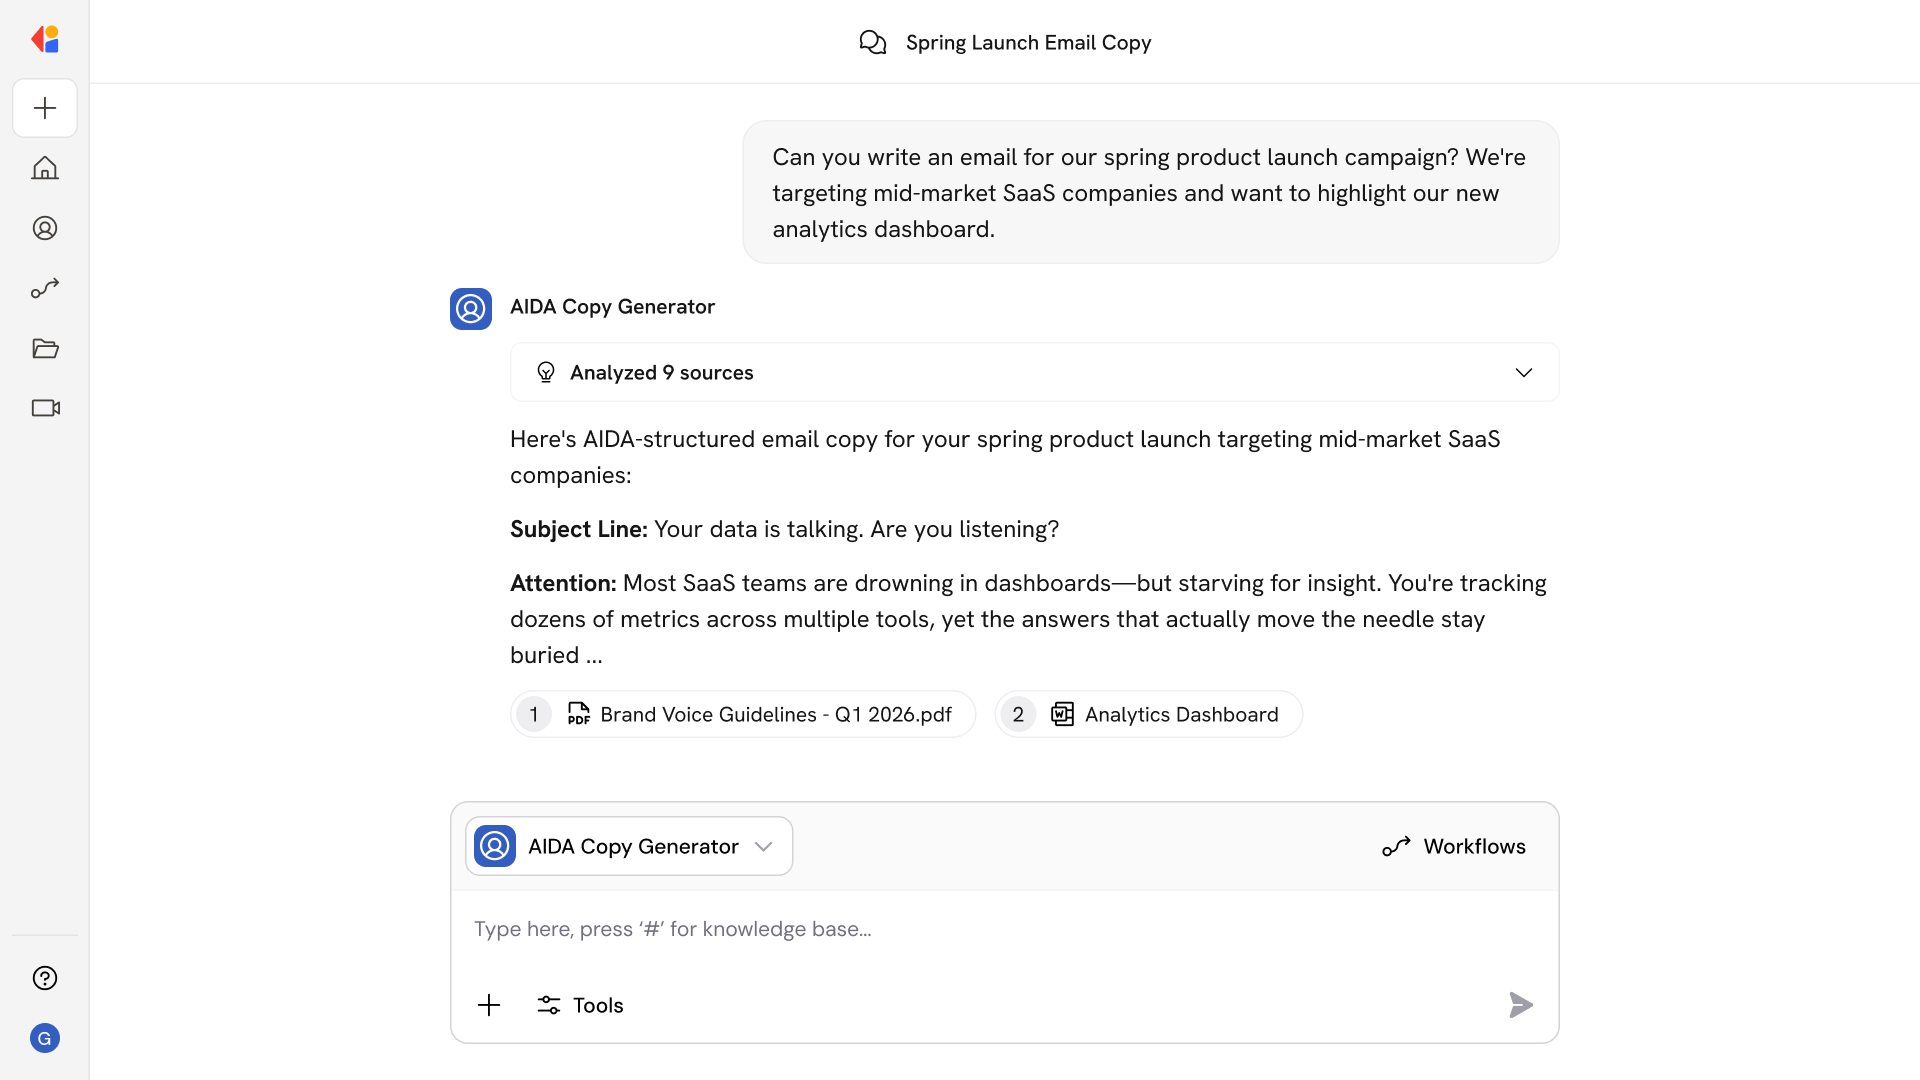Click the chevron on Analyzed 9 sources
Viewport: 1920px width, 1080px height.
tap(1523, 372)
